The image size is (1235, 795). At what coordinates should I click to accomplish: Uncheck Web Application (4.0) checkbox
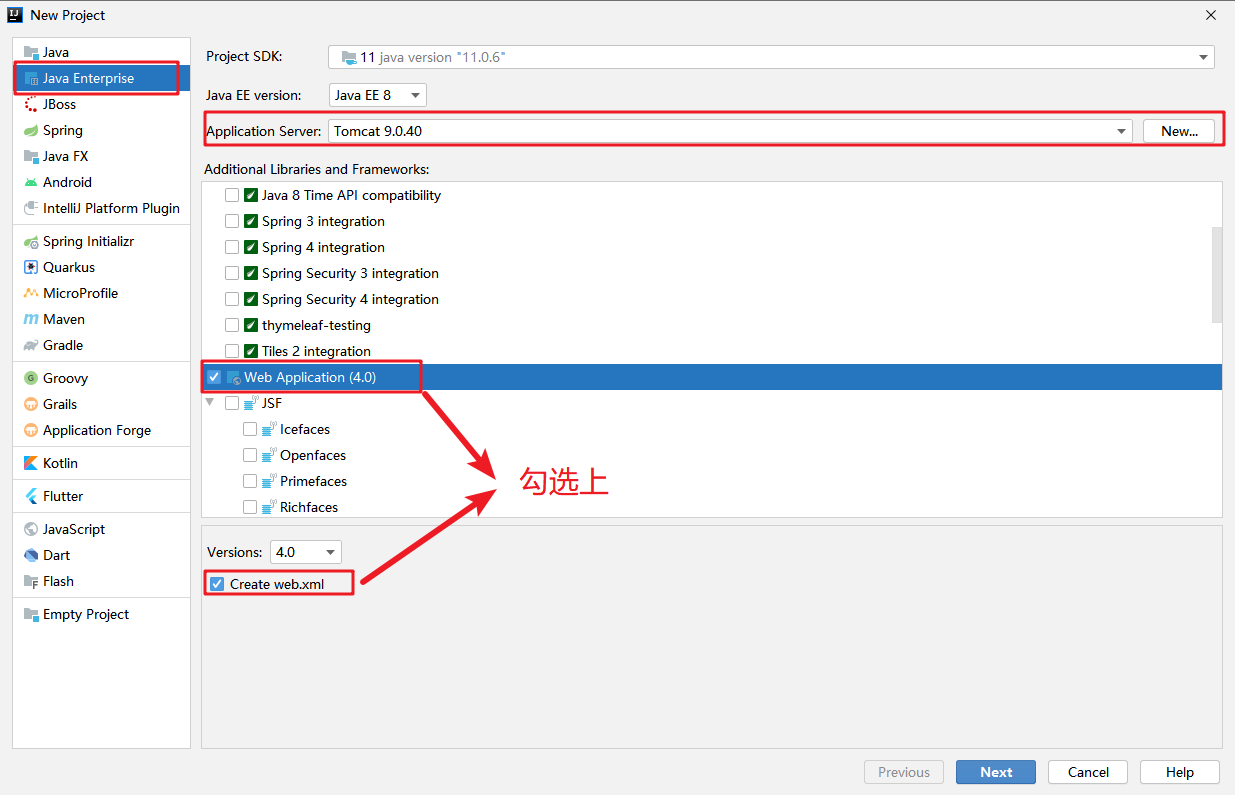coord(214,377)
